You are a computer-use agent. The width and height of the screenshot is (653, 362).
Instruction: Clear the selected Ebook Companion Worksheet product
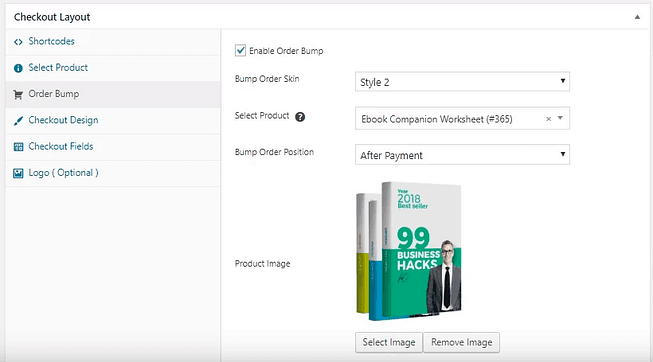pos(548,119)
